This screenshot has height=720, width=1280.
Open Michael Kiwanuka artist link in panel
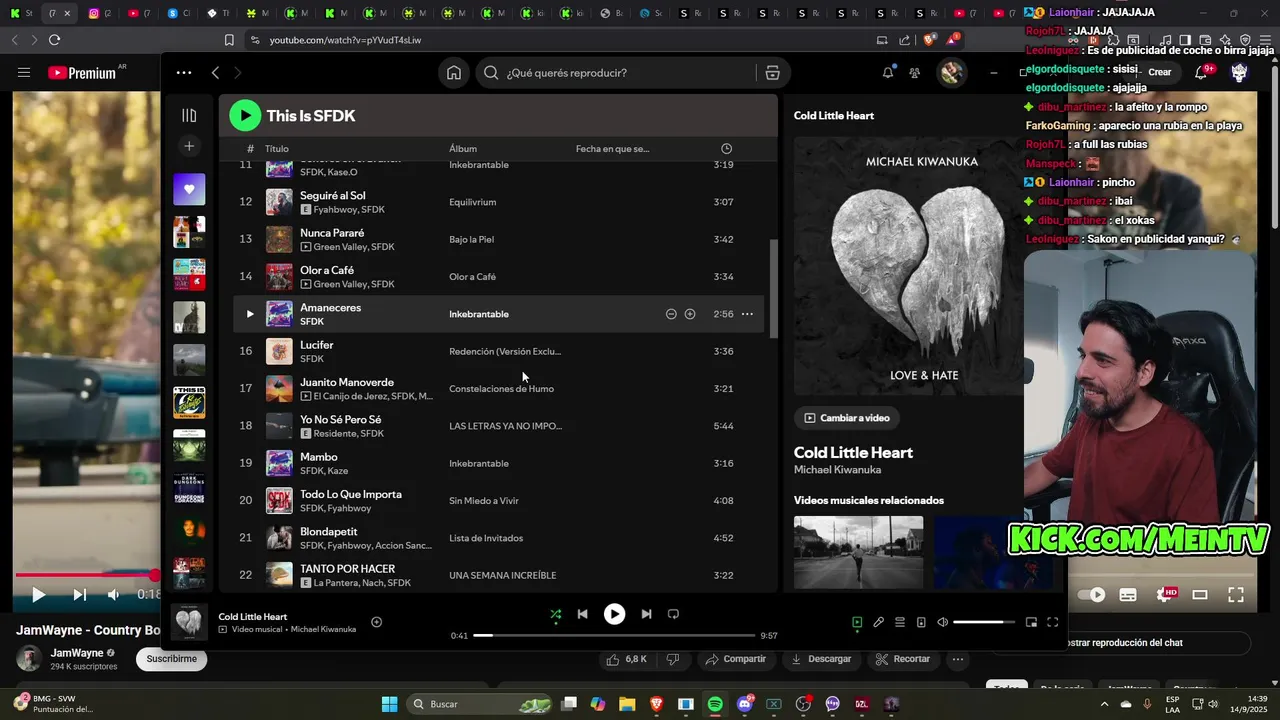(837, 470)
